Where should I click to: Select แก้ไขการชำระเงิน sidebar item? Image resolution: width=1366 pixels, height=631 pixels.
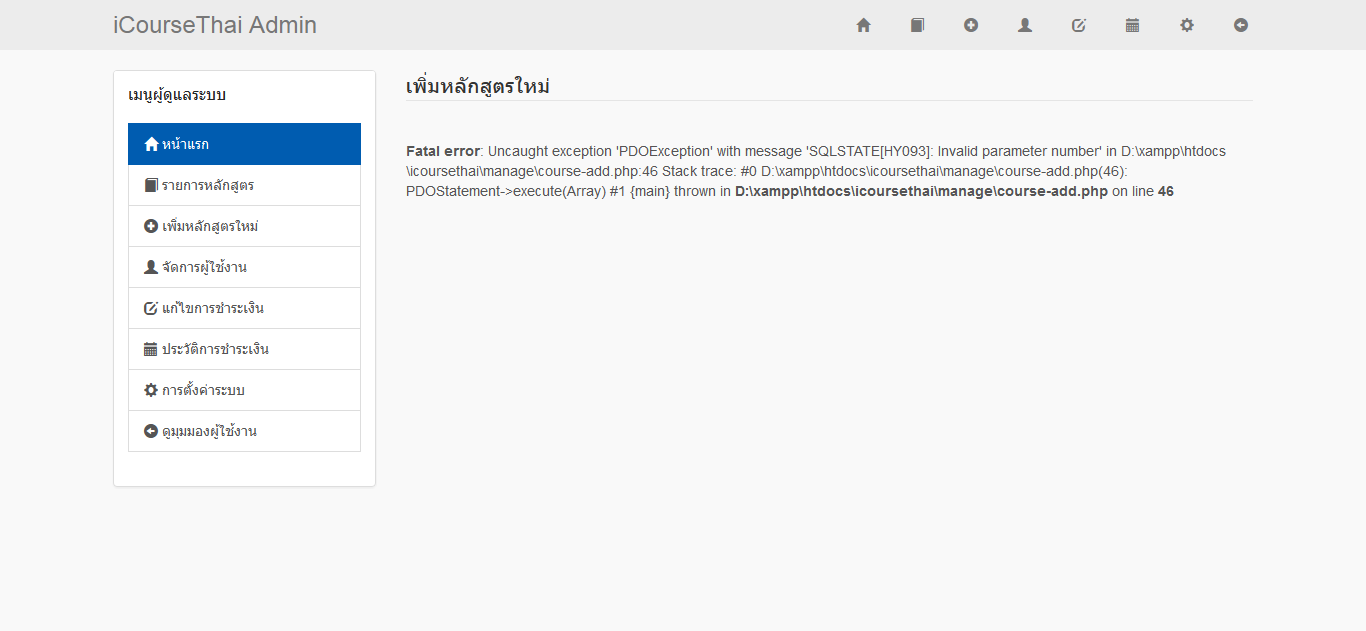(244, 308)
